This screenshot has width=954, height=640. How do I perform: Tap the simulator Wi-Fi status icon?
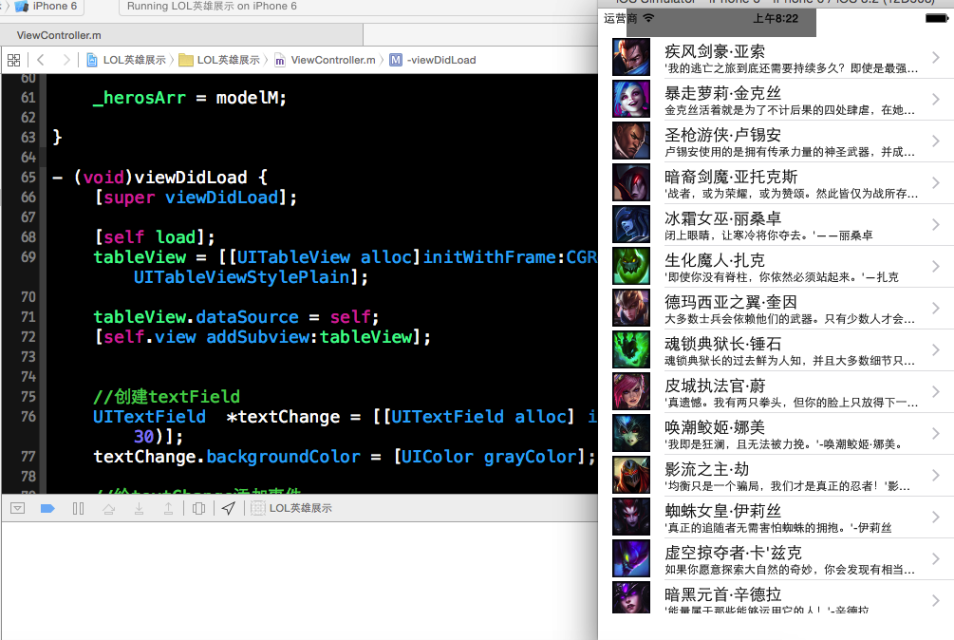649,18
